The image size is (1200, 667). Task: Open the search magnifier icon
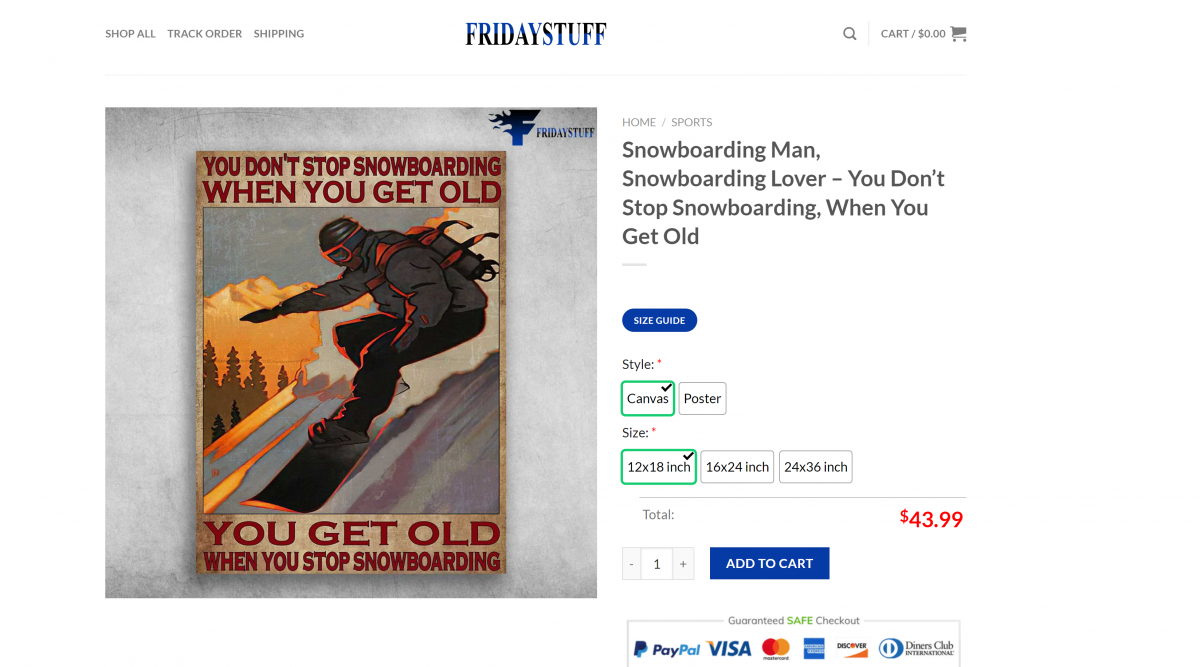click(849, 33)
